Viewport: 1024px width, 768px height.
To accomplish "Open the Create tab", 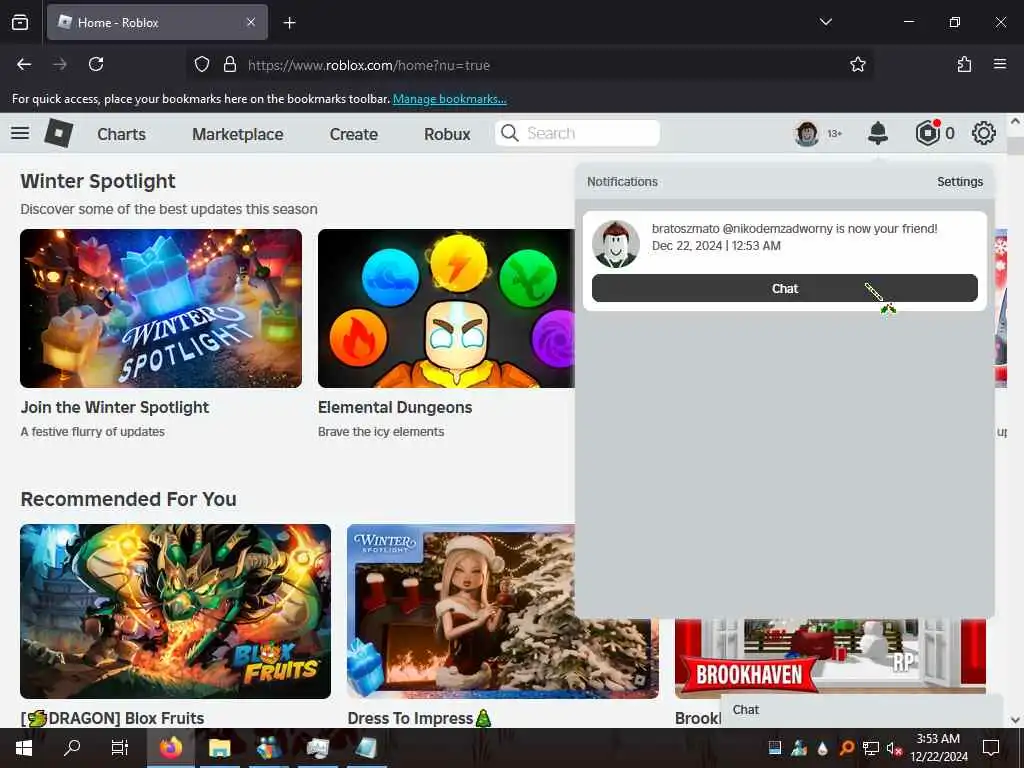I will pyautogui.click(x=353, y=134).
